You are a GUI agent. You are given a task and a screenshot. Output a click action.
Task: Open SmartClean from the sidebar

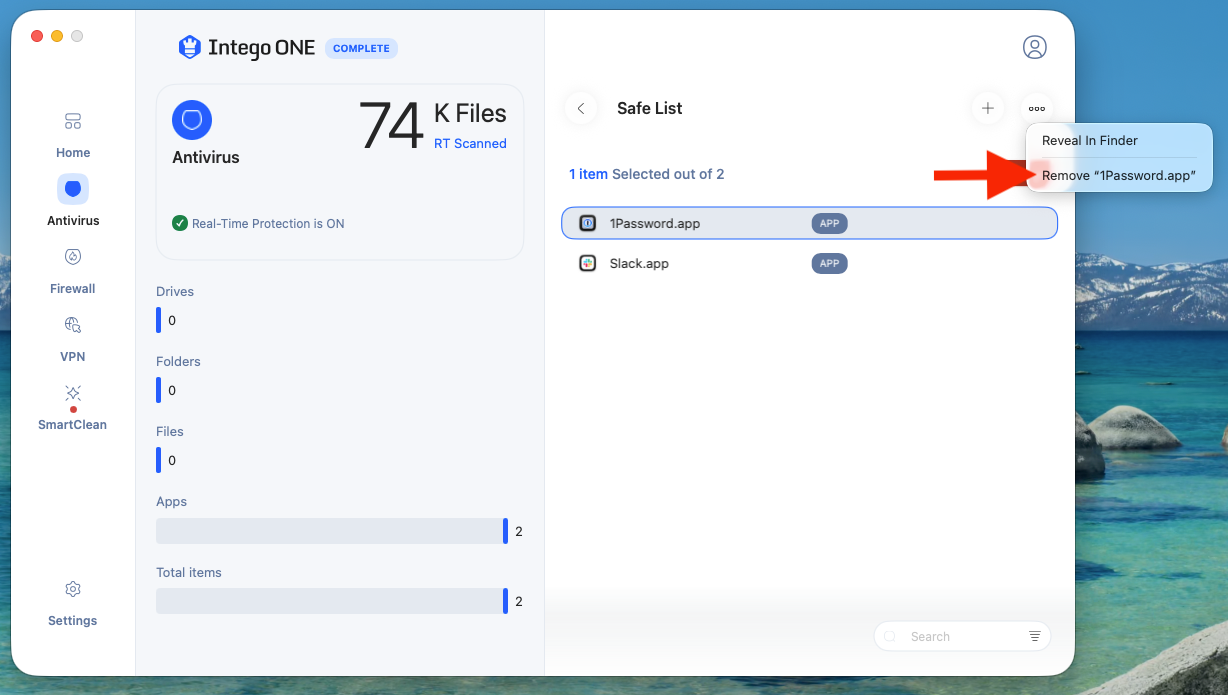click(x=73, y=407)
